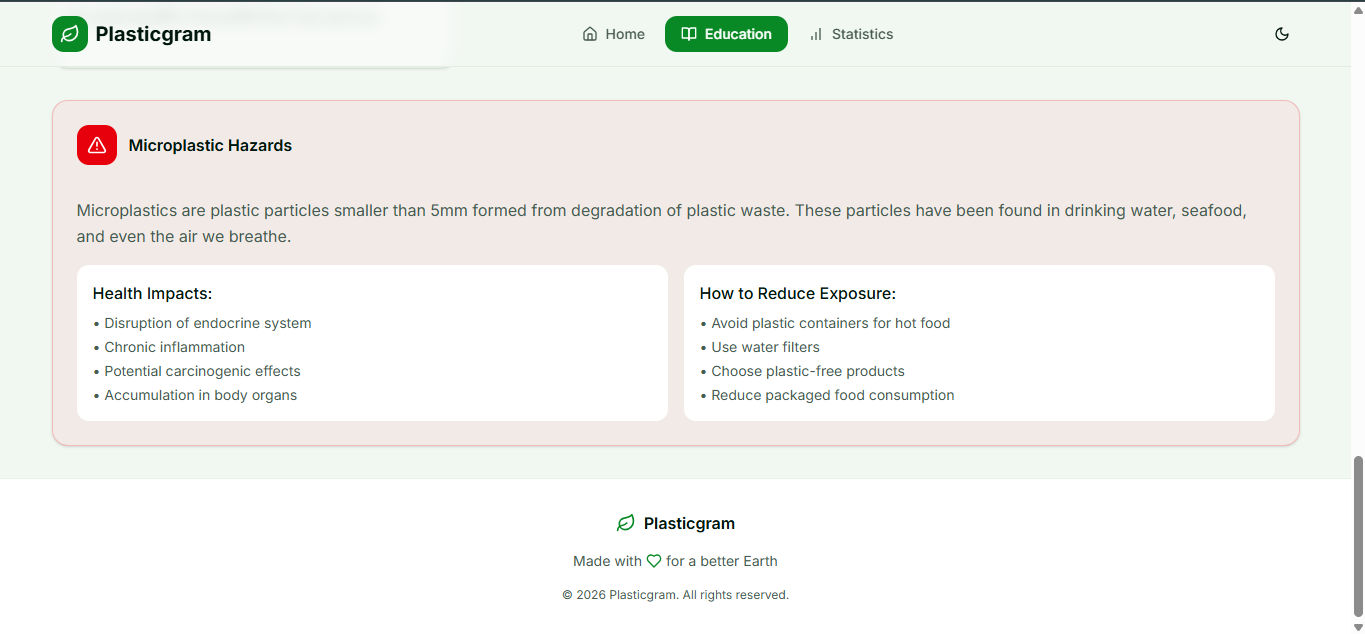Viewport: 1365px width, 634px height.
Task: Click the green heart icon in footer
Action: click(654, 561)
